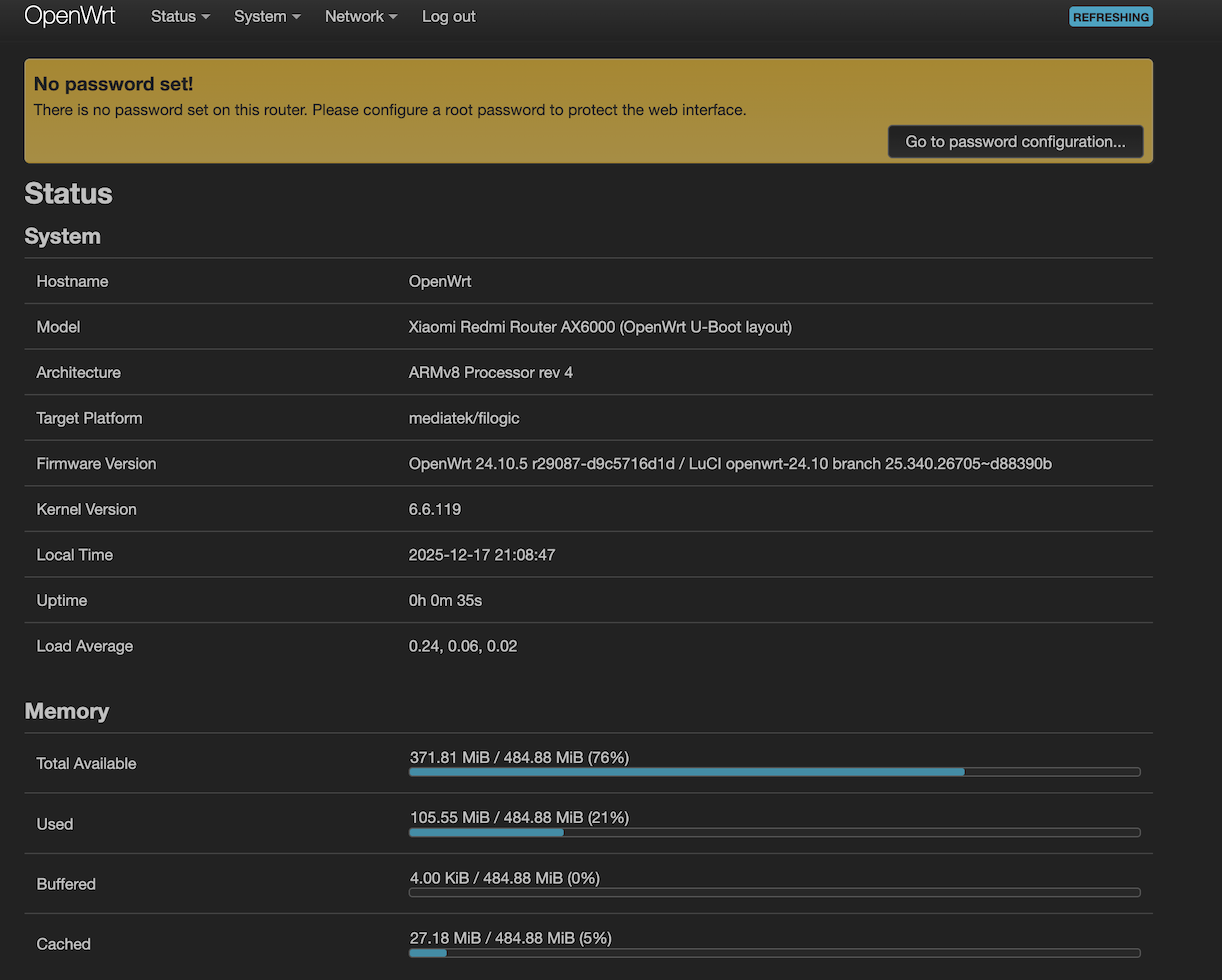Click the mediatek/filogic target platform value

464,418
